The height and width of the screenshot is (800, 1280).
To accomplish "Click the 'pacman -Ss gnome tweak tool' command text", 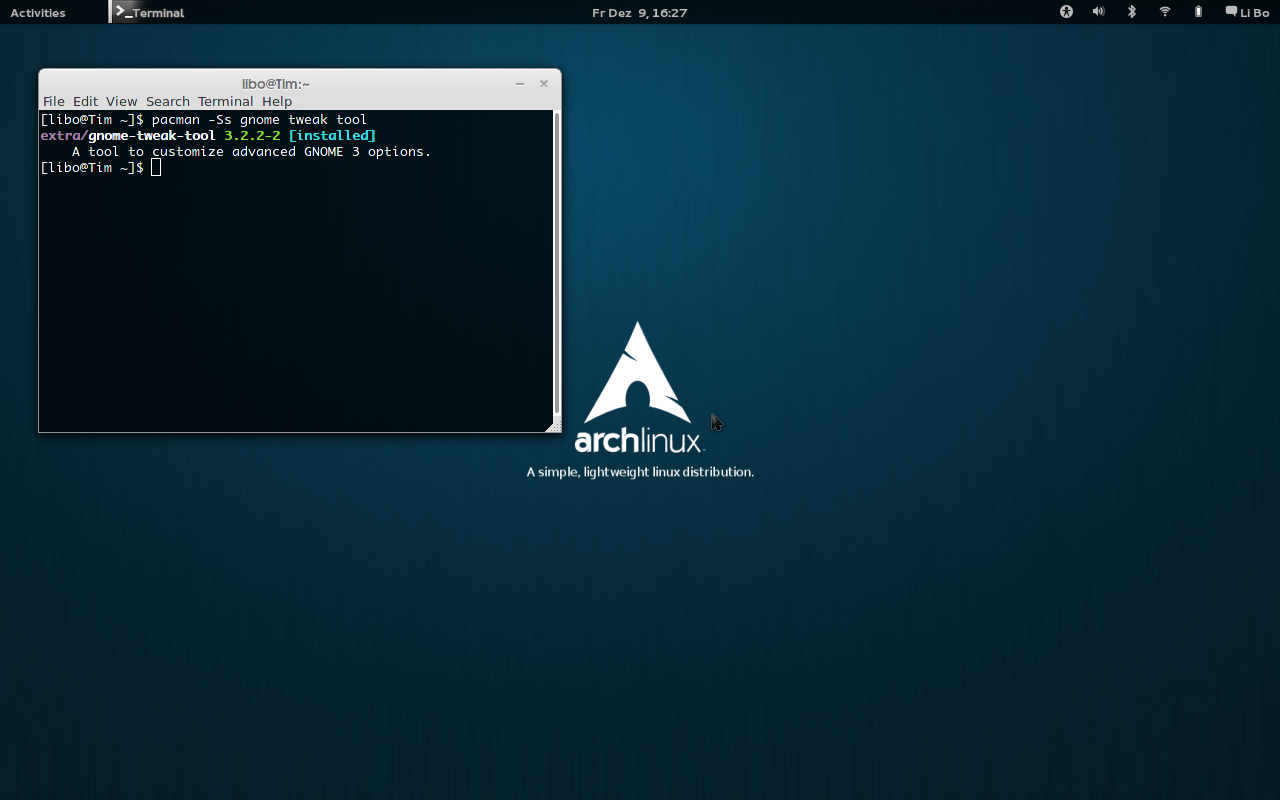I will 260,119.
